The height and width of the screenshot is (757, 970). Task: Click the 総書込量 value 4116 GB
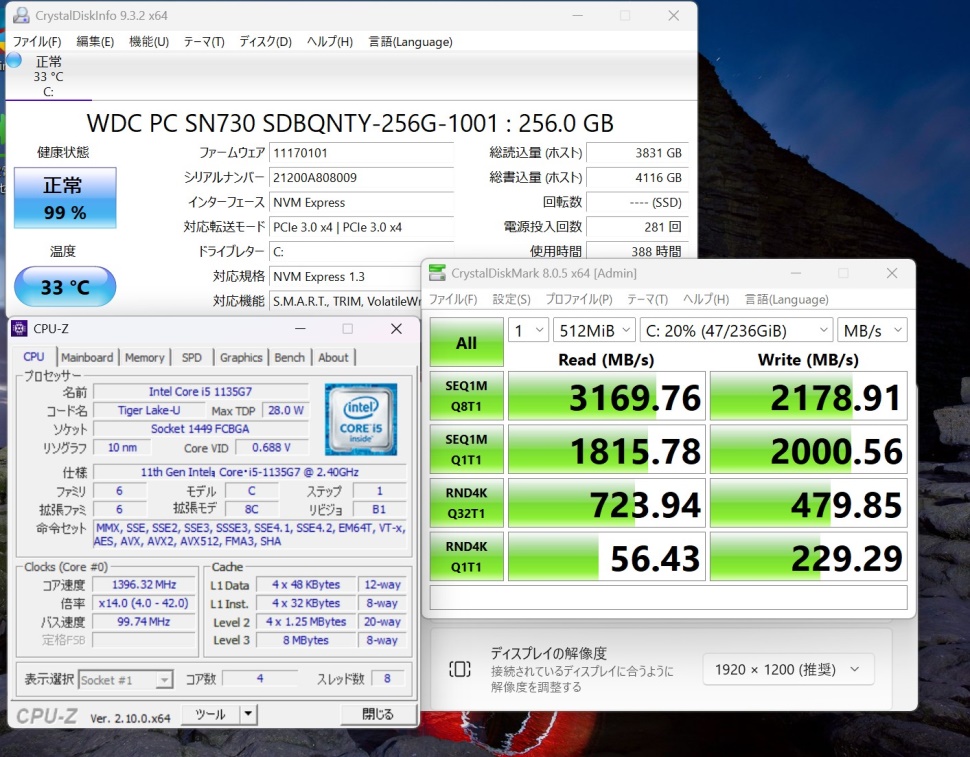[x=637, y=177]
